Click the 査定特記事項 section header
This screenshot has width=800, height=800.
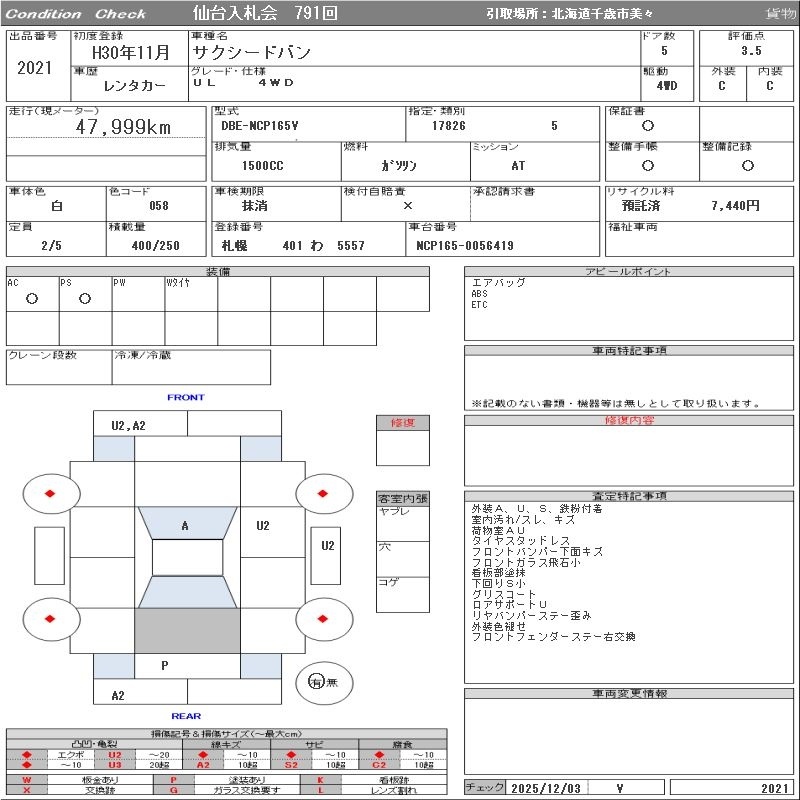(630, 496)
